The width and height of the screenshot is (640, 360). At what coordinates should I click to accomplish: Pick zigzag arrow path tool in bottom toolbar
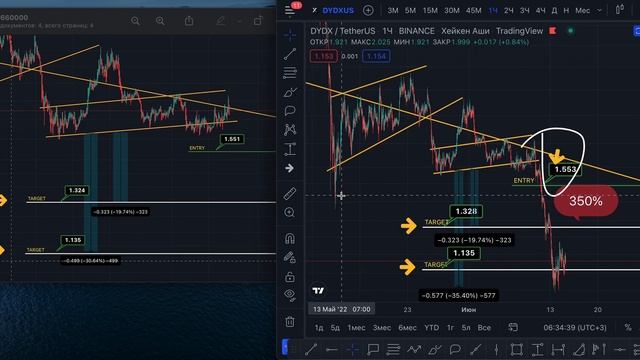[413, 349]
